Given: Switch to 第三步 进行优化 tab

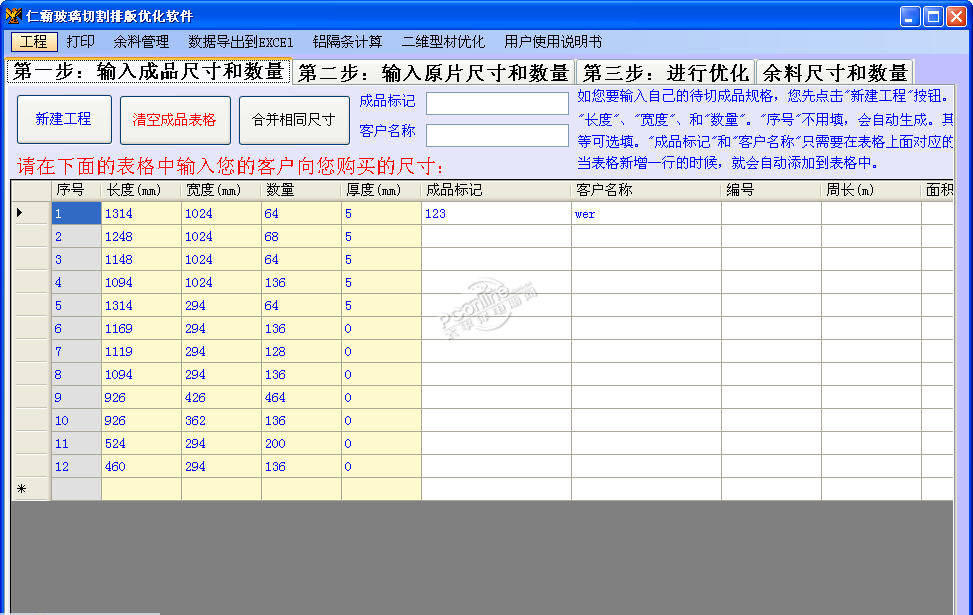Looking at the screenshot, I should tap(665, 73).
